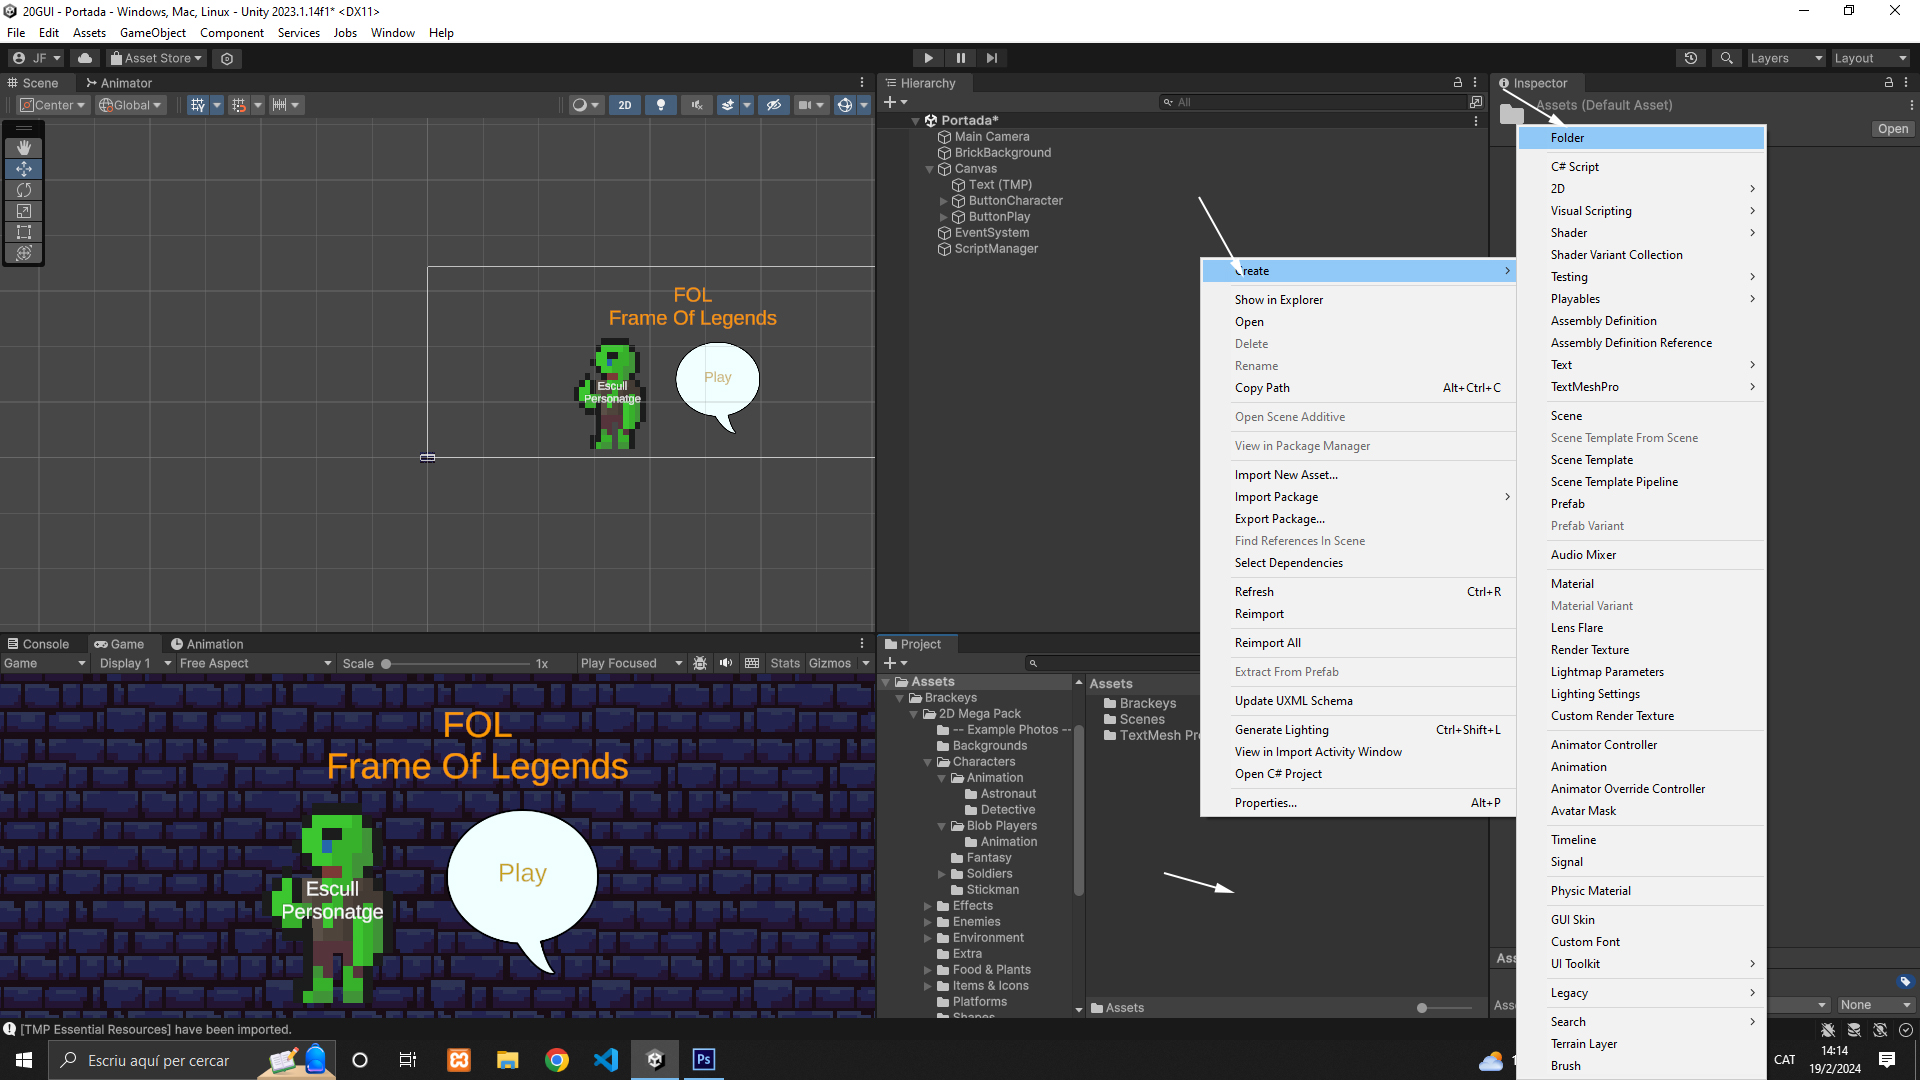Toggle mute audio in Game view
Image resolution: width=1920 pixels, height=1080 pixels.
[726, 663]
